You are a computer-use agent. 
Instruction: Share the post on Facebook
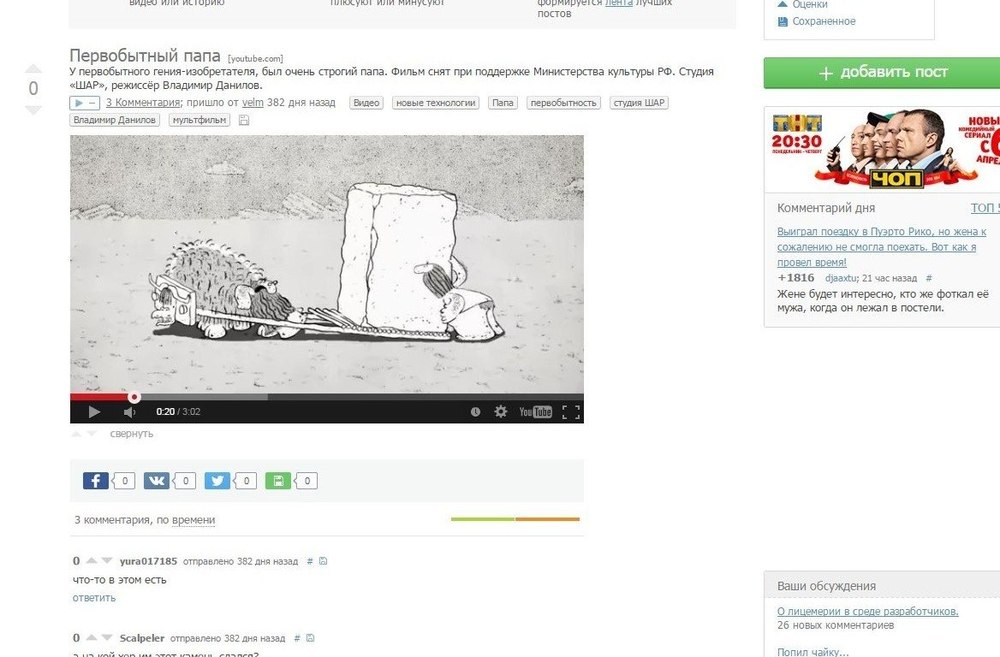tap(96, 480)
